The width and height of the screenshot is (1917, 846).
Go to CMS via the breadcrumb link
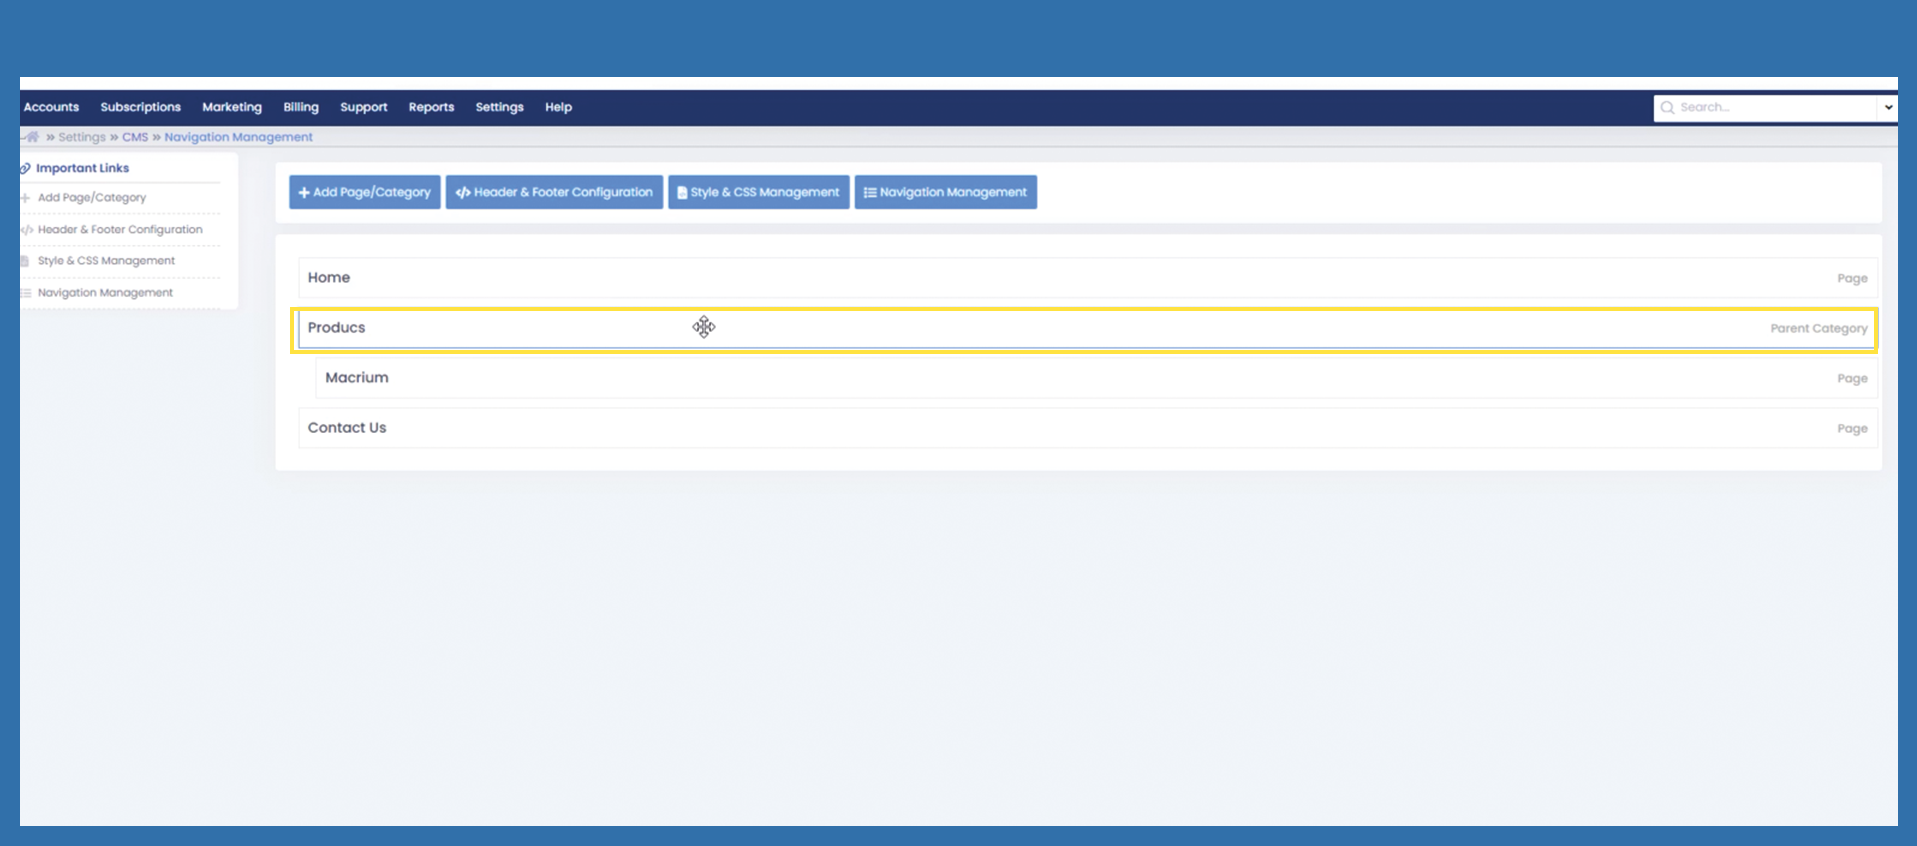(x=135, y=137)
